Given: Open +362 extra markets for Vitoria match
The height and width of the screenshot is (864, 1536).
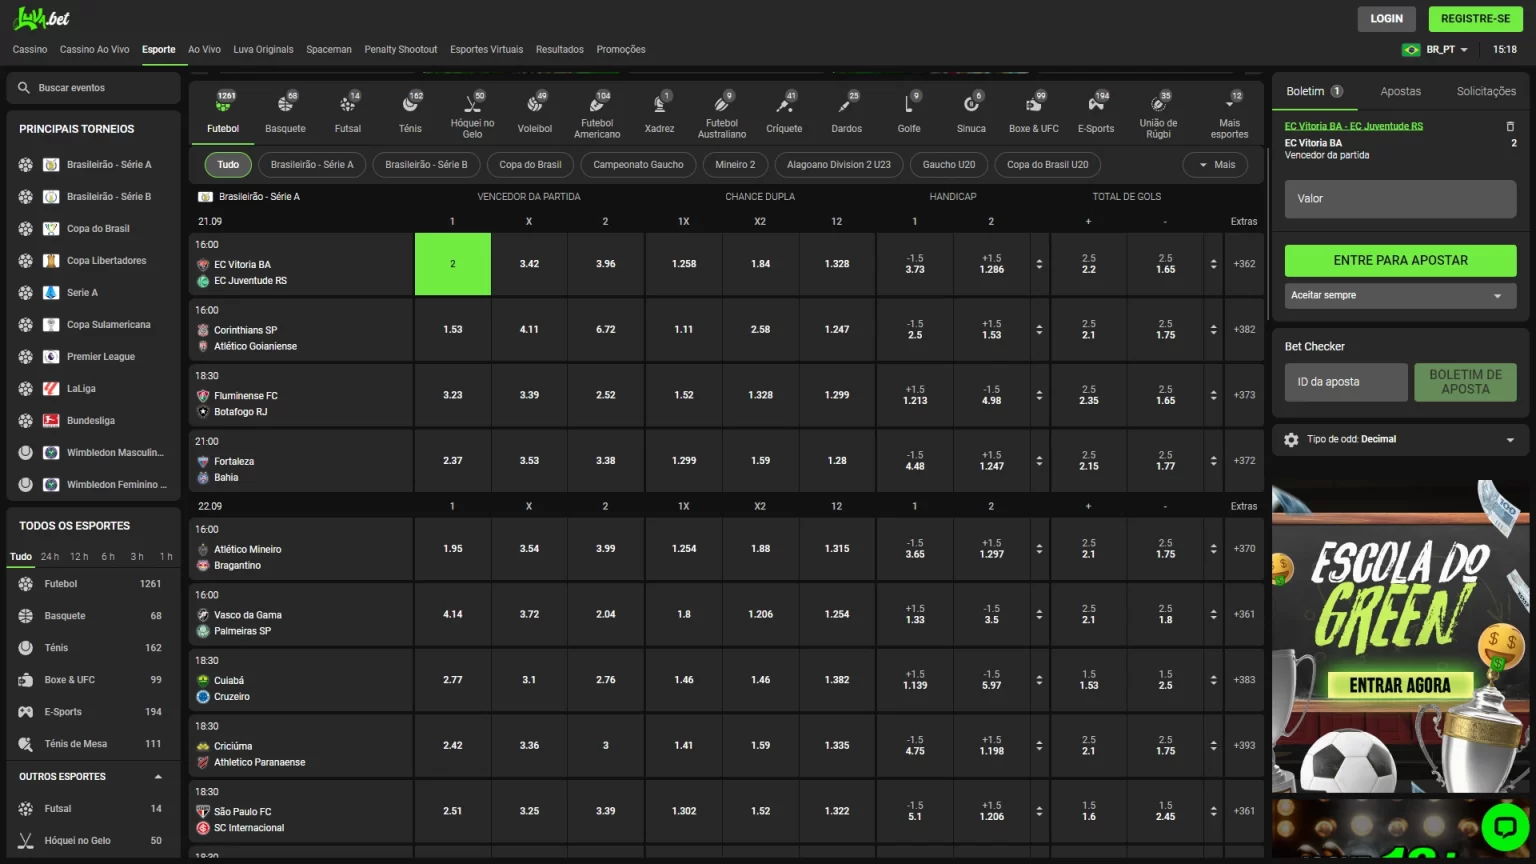Looking at the screenshot, I should [x=1244, y=264].
